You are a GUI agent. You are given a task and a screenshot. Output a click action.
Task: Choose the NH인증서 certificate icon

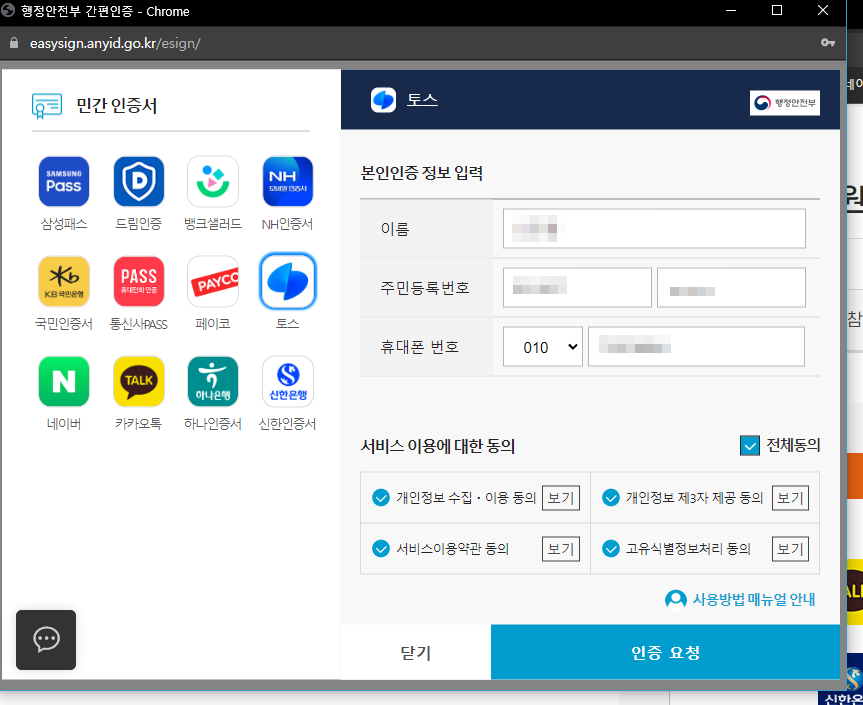tap(288, 181)
